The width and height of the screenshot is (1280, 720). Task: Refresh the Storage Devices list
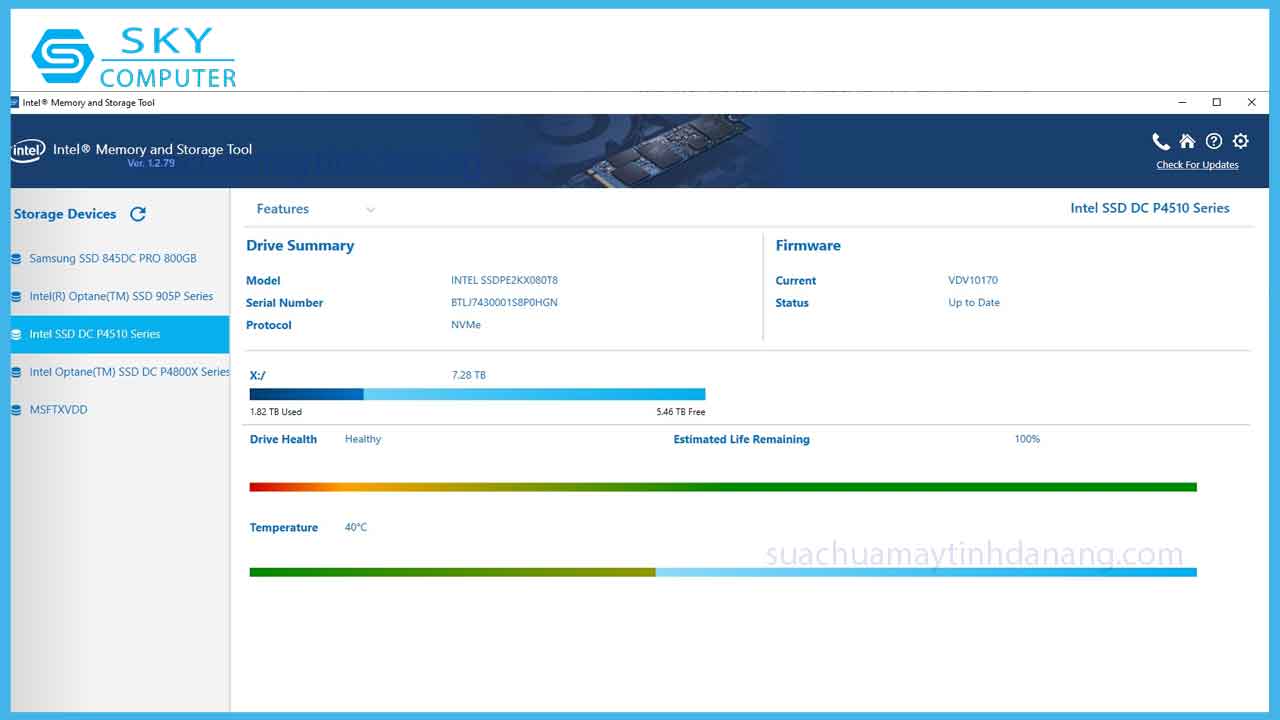click(x=138, y=214)
